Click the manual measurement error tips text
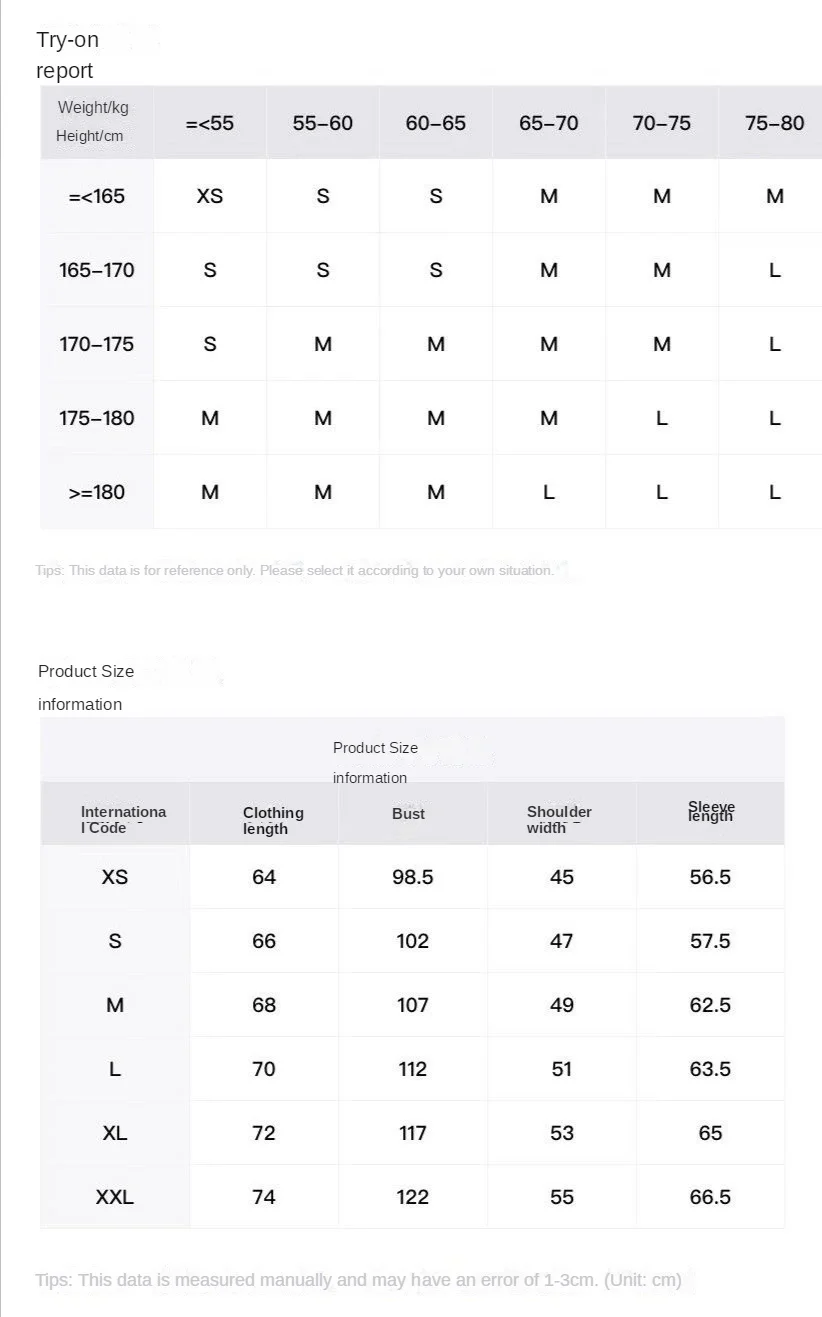This screenshot has width=822, height=1317. coord(358,1280)
